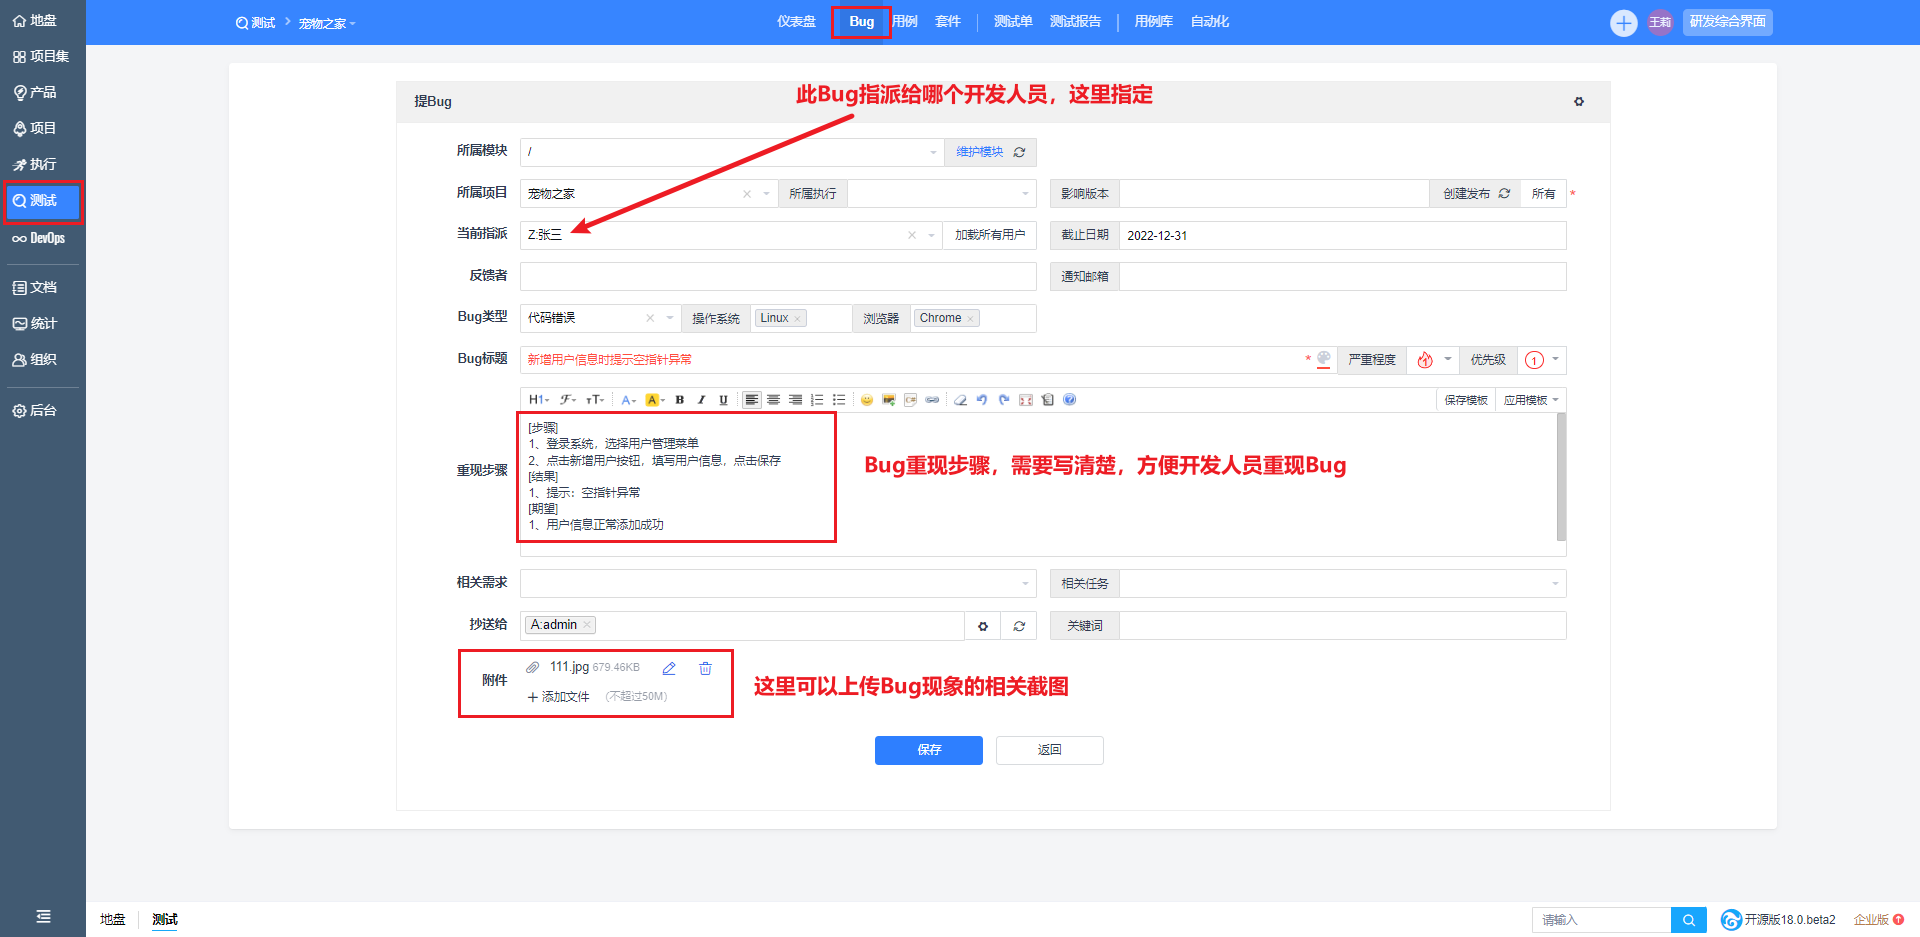Open priority level dropdown
This screenshot has height=937, width=1920.
1542,360
